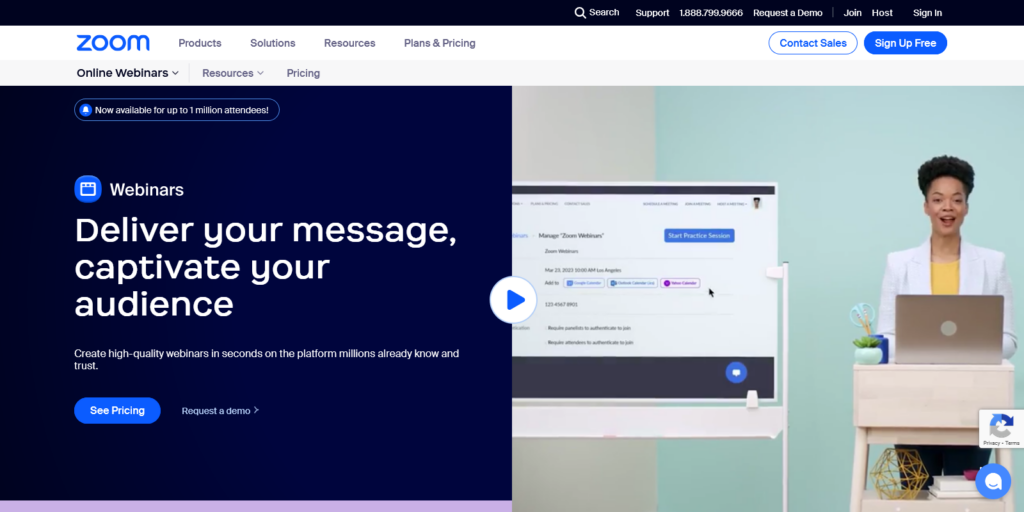Screen dimensions: 1024x512
Task: Click the bell notification icon
Action: tap(86, 110)
